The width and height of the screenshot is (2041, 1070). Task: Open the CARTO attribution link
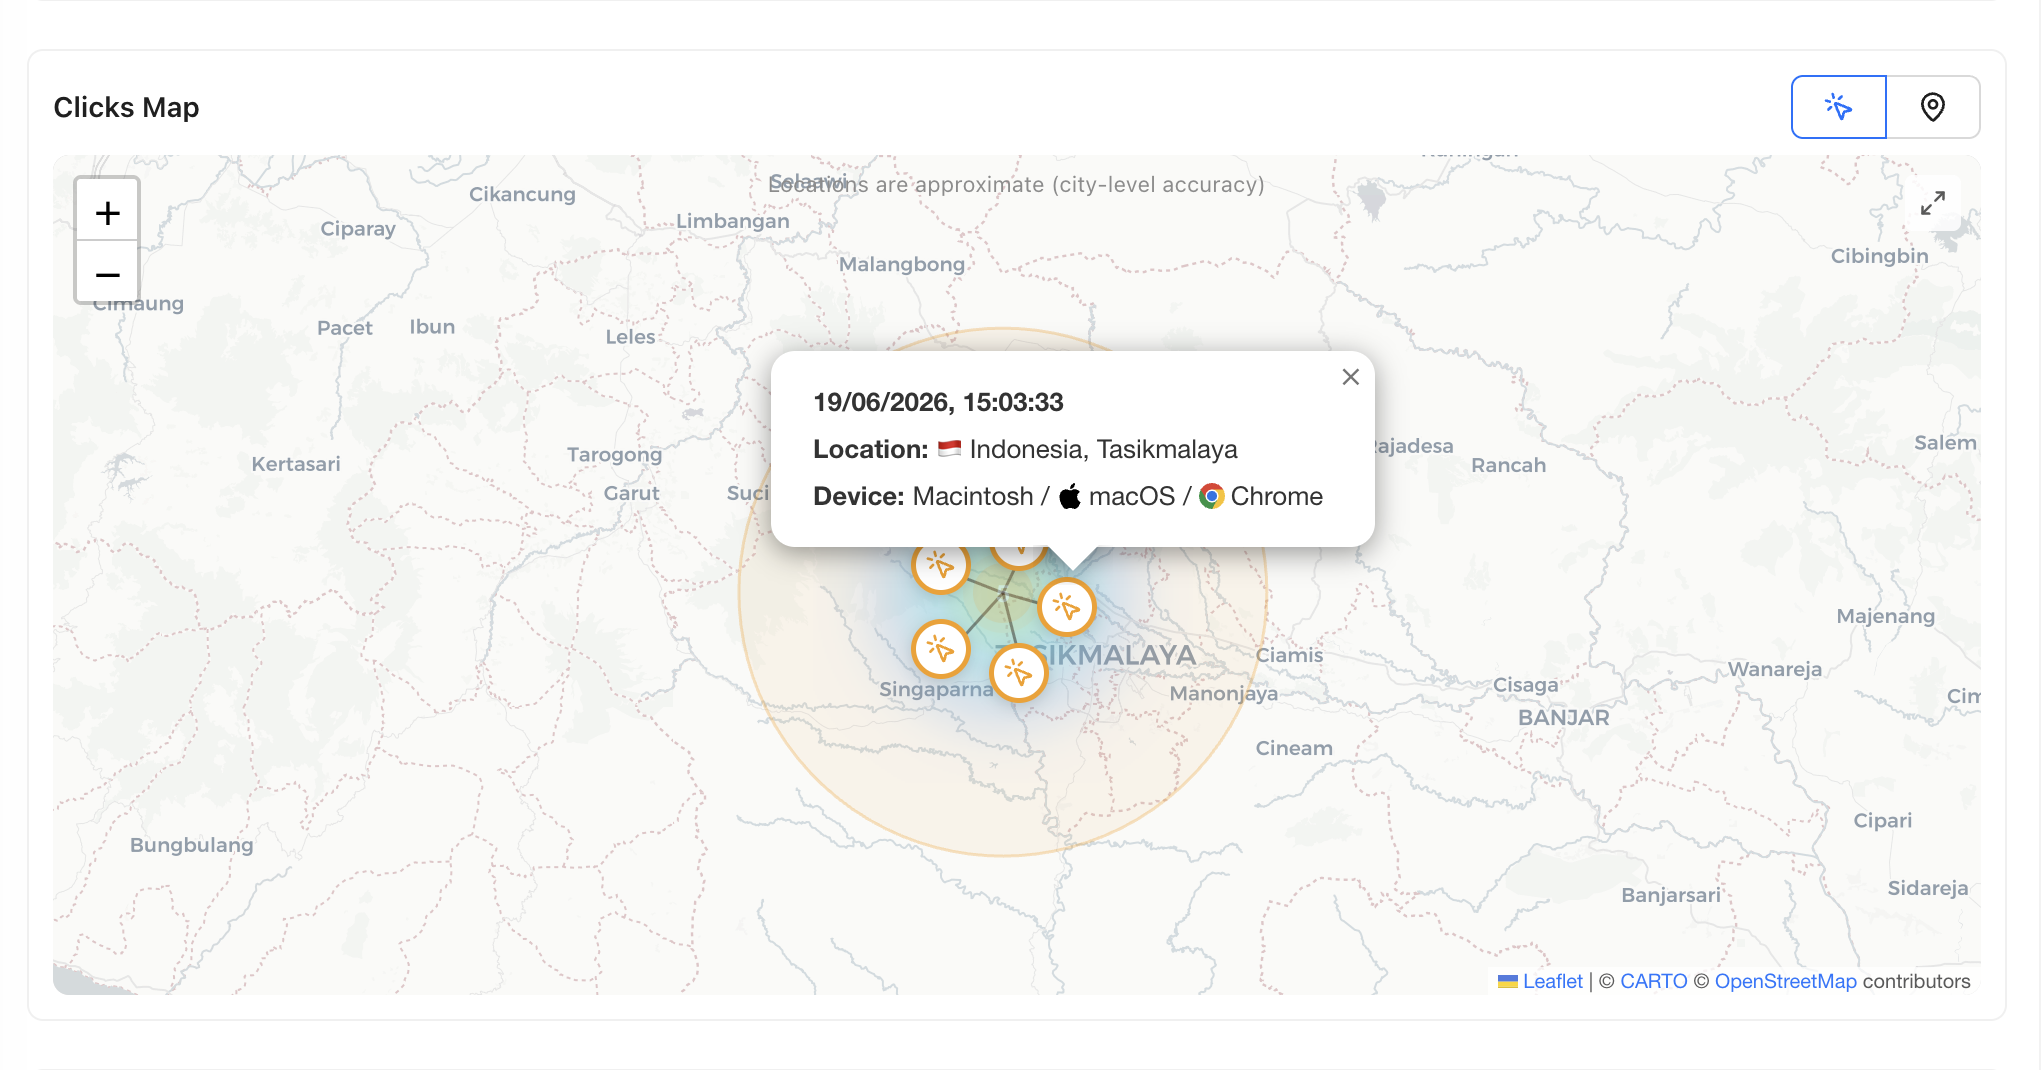1653,981
